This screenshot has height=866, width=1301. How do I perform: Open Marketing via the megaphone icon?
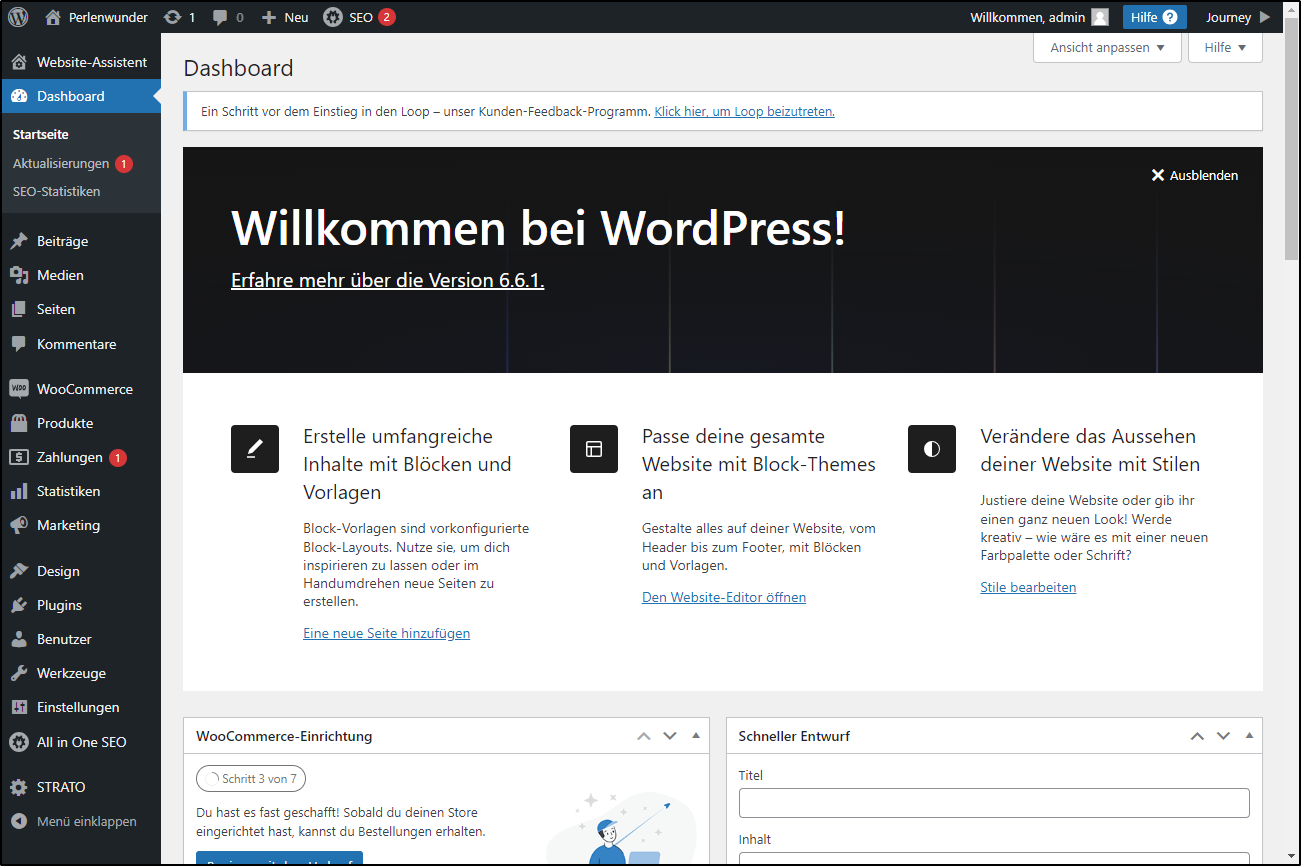click(22, 525)
